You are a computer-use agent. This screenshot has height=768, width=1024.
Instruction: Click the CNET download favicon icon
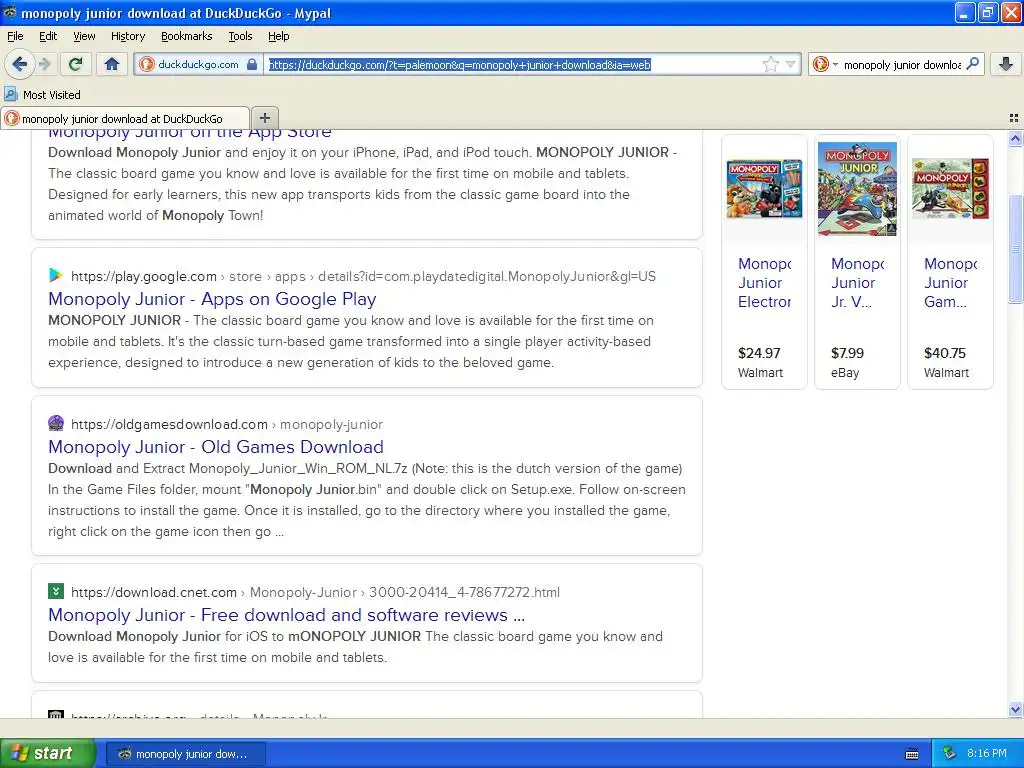56,591
